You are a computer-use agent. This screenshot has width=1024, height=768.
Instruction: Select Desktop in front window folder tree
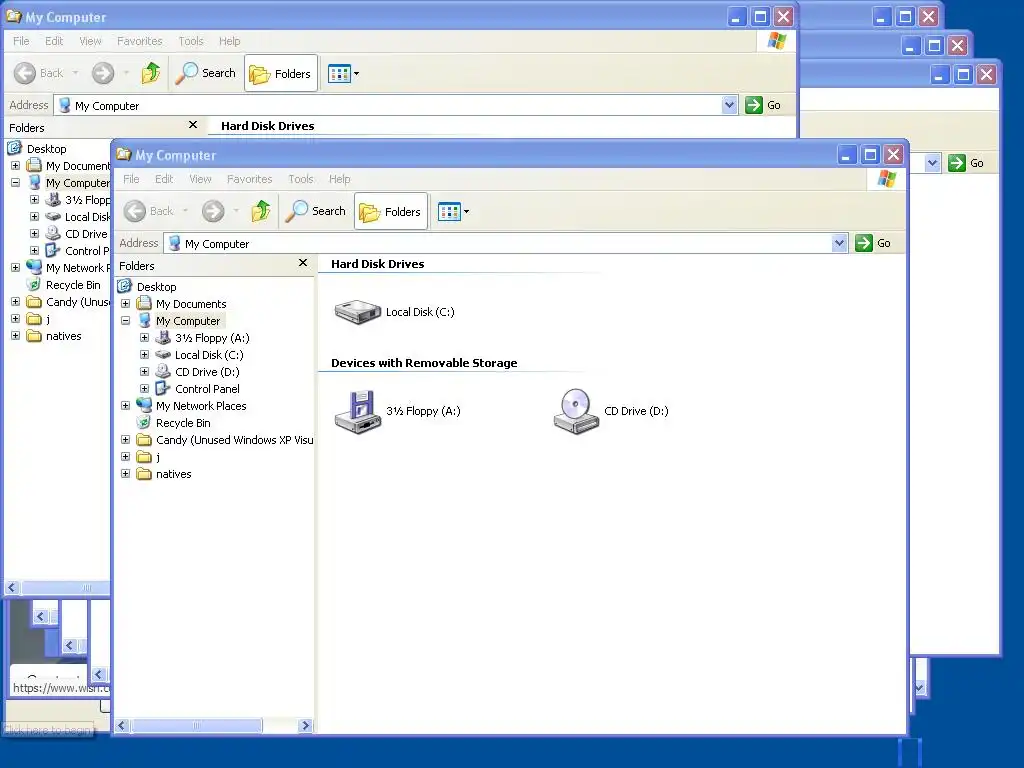point(157,287)
